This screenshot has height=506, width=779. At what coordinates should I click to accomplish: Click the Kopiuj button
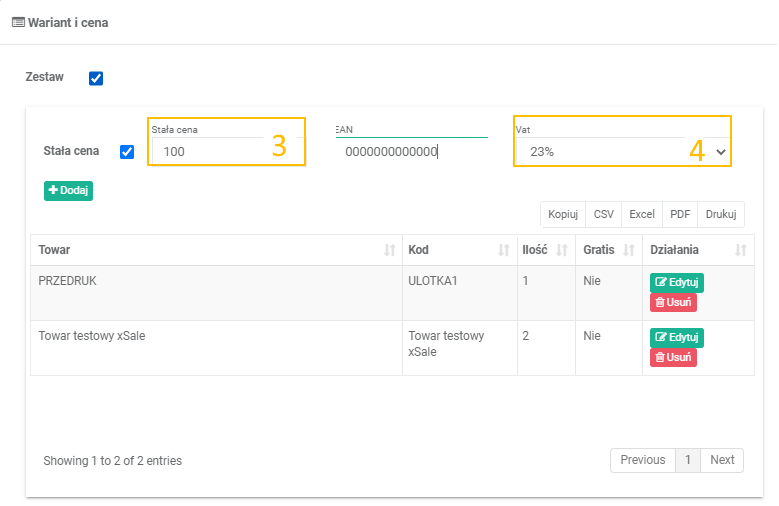point(563,214)
